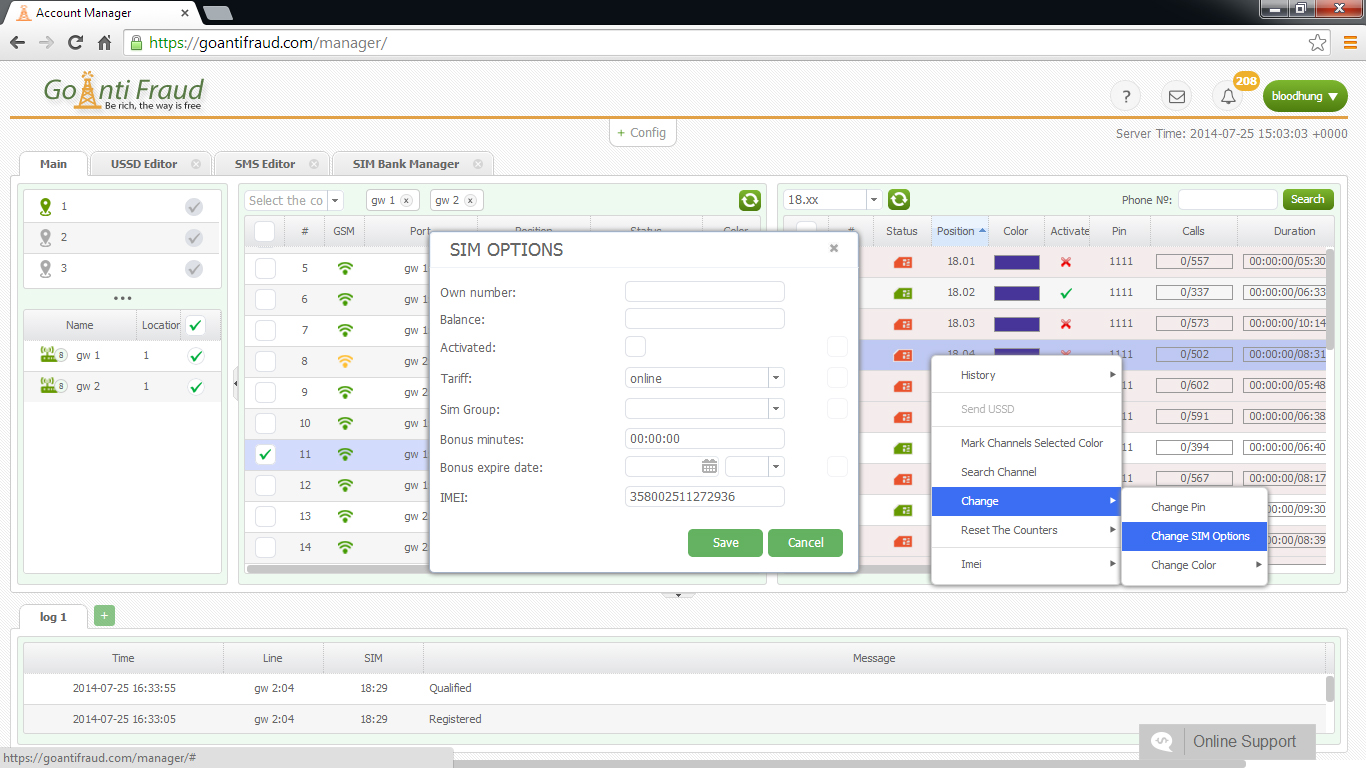
Task: Open the messages envelope icon
Action: point(1177,96)
